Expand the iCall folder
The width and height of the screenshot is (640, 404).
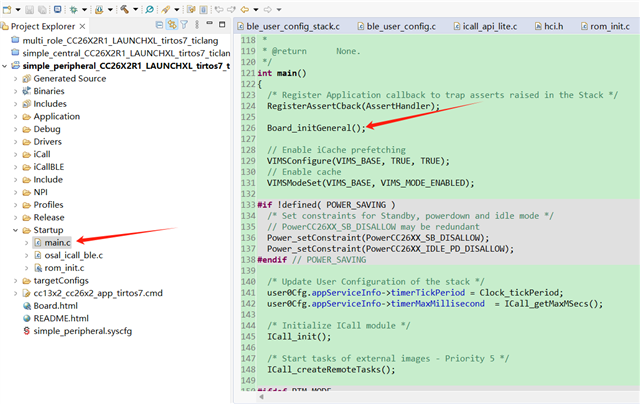click(x=16, y=155)
